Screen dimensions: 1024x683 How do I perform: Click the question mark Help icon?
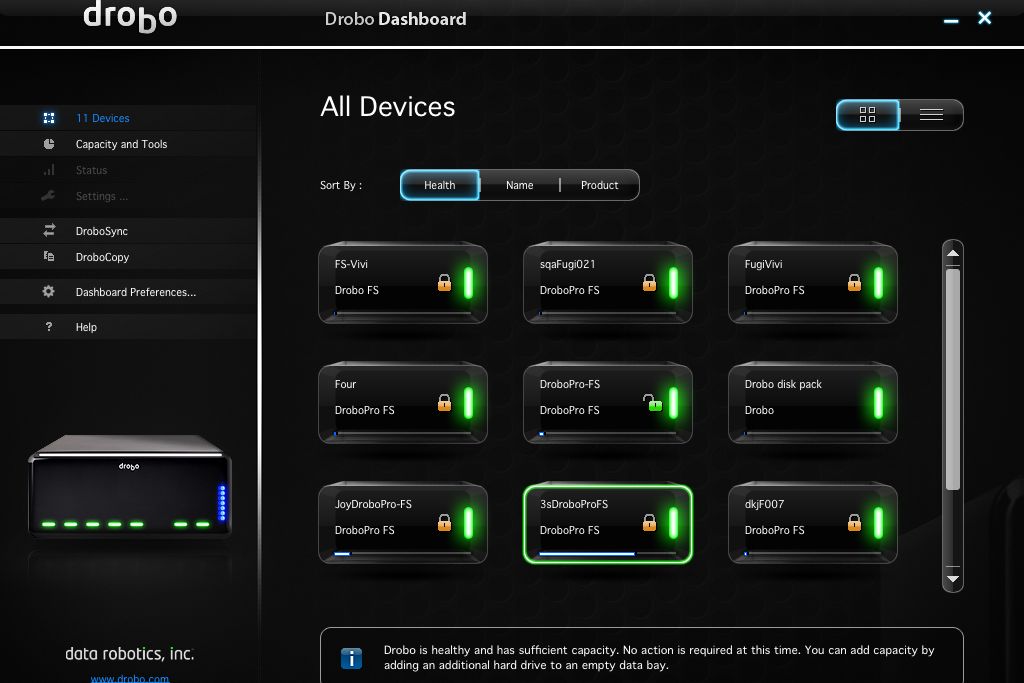[x=49, y=326]
